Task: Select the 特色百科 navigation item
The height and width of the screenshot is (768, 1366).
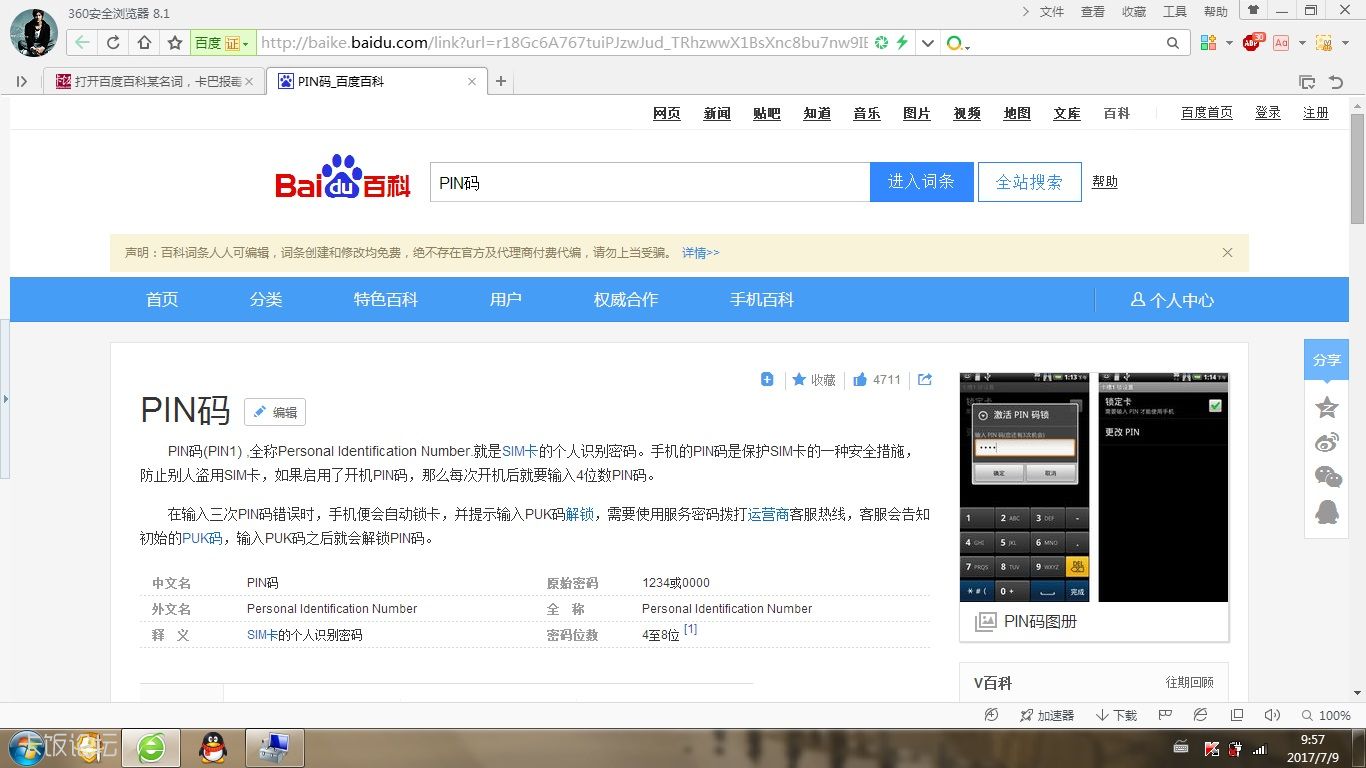Action: tap(386, 300)
